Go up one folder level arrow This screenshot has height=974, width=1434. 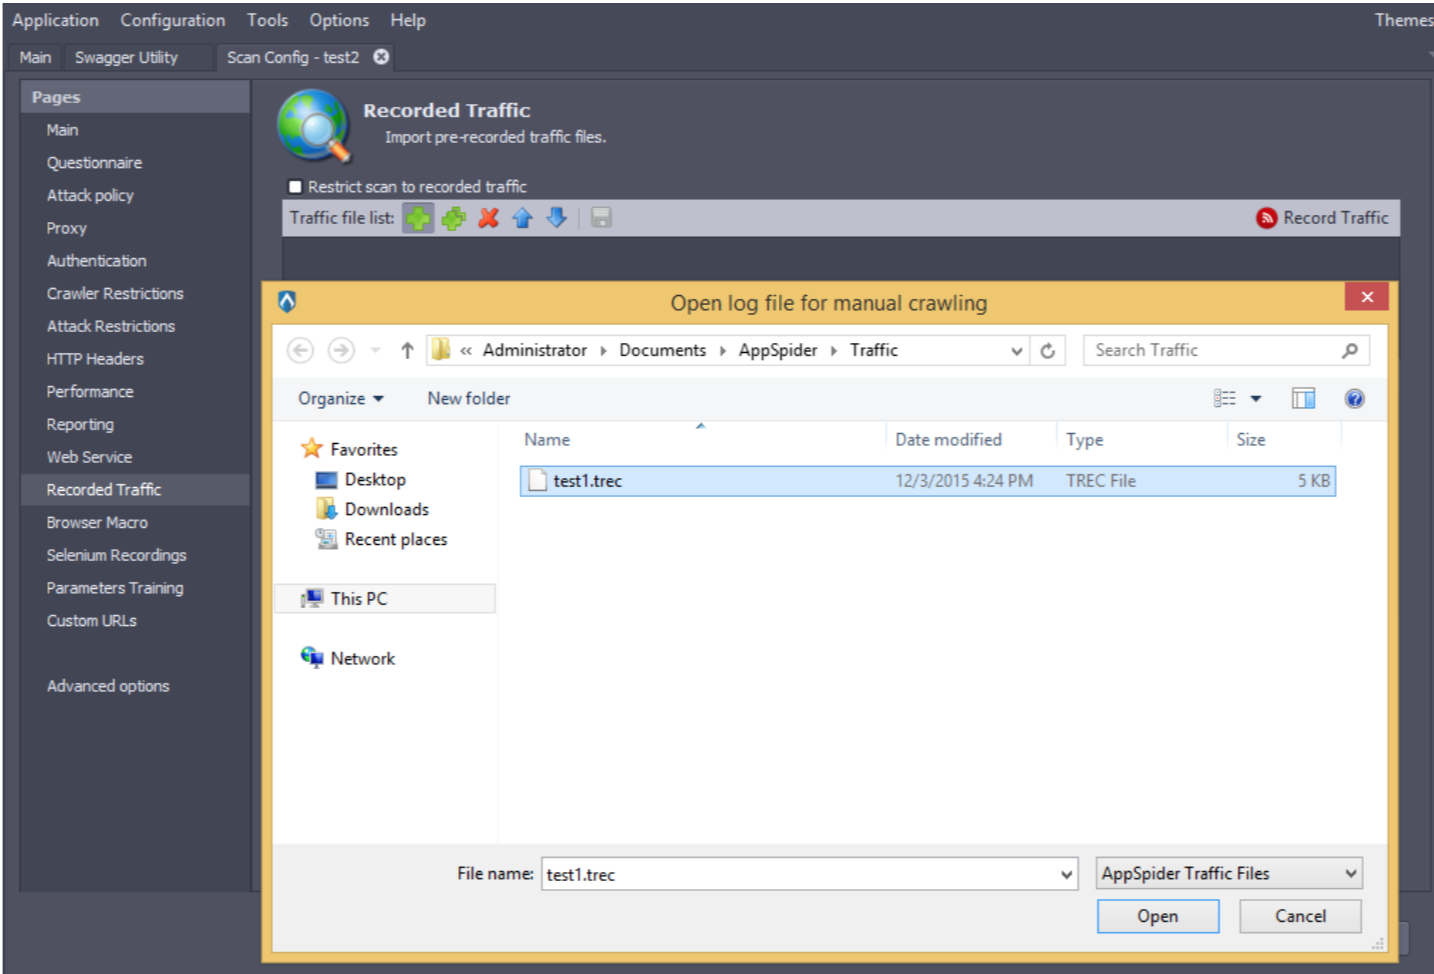pyautogui.click(x=407, y=350)
